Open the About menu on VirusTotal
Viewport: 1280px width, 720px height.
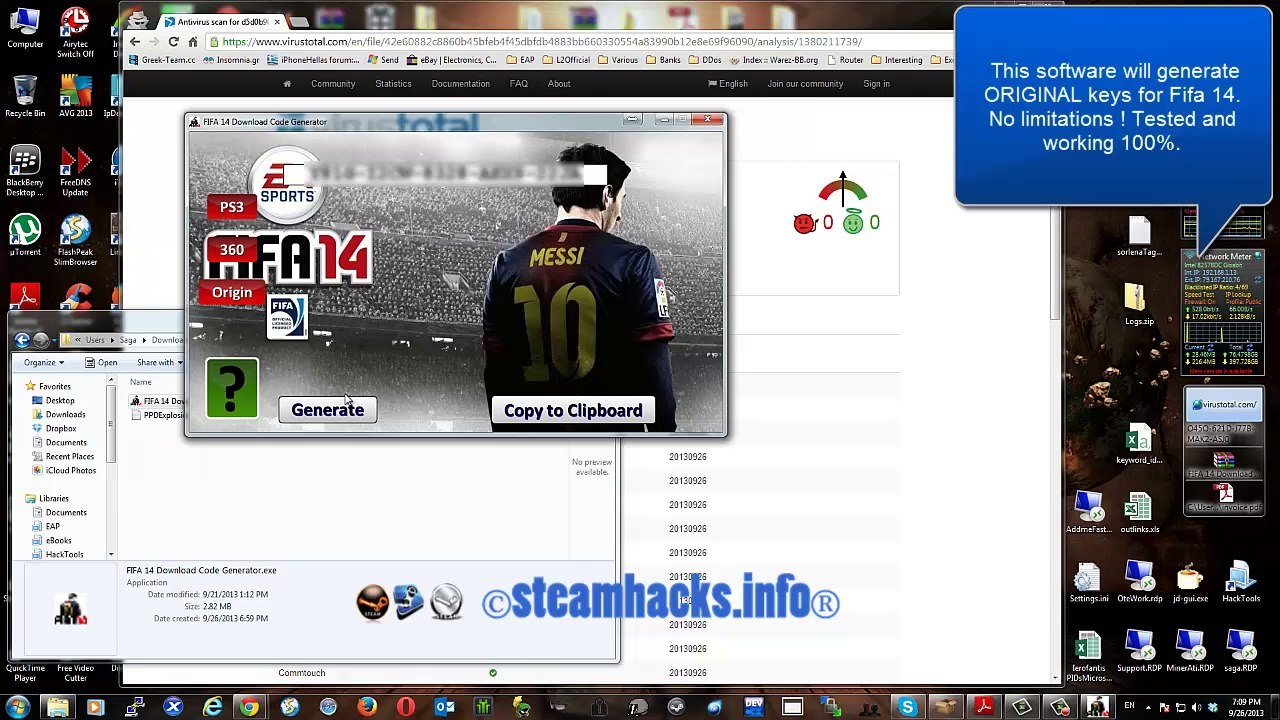click(559, 84)
